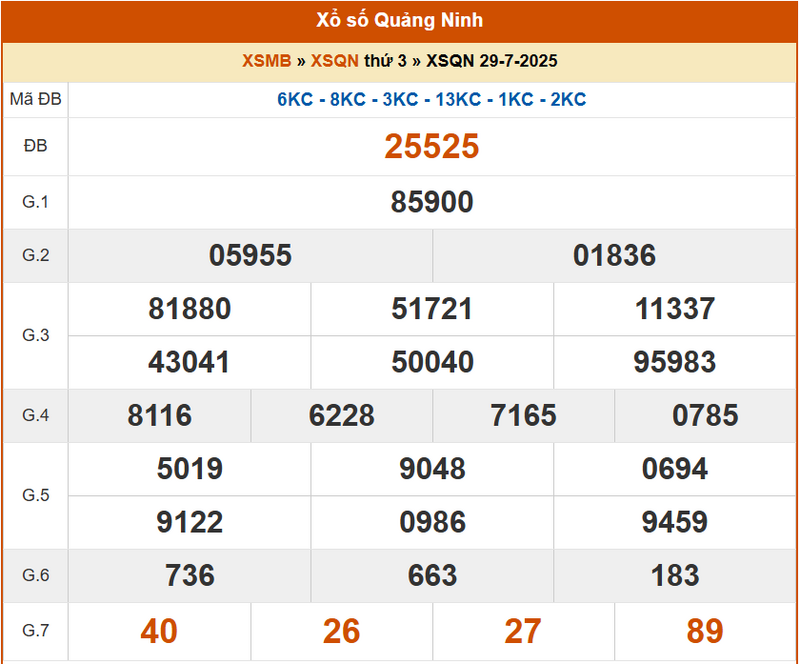Click the 'Xổ số Quảng Ninh' header title
Image resolution: width=800 pixels, height=664 pixels.
point(399,20)
